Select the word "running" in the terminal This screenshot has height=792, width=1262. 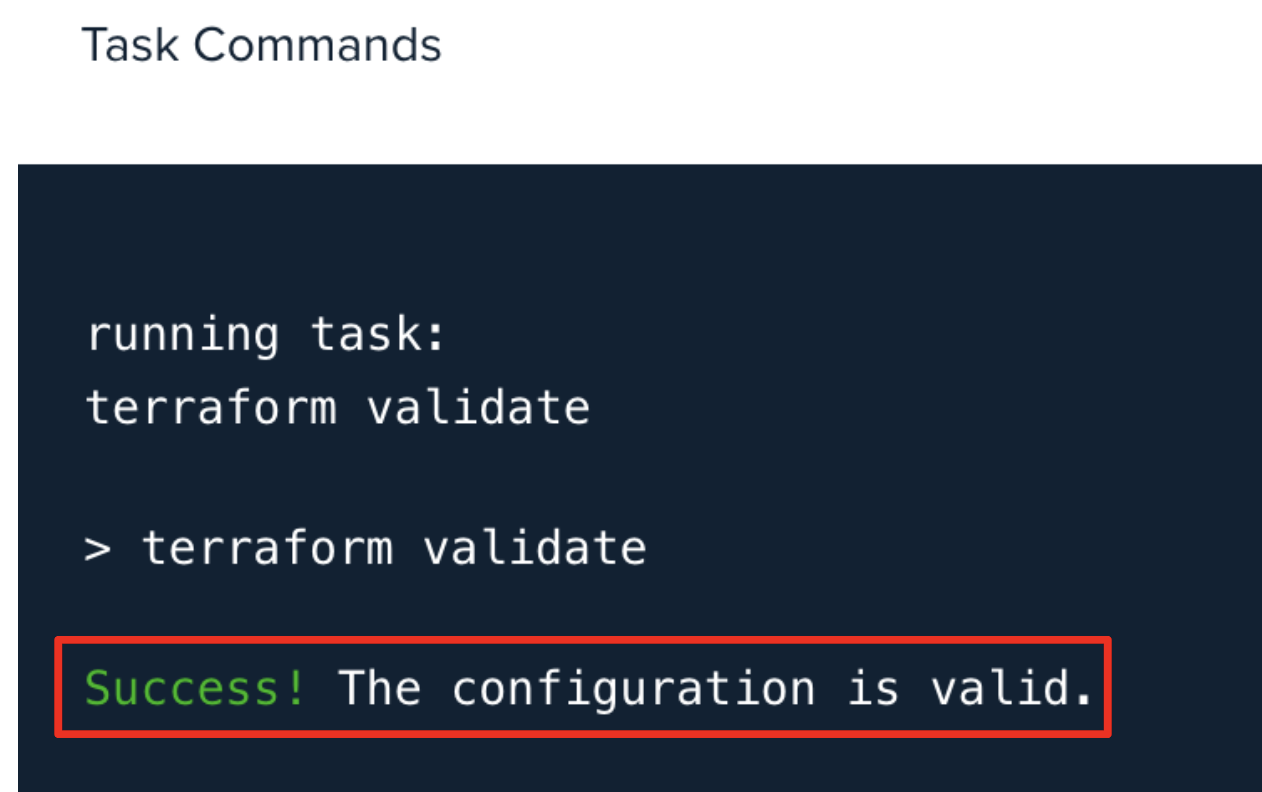coord(182,335)
